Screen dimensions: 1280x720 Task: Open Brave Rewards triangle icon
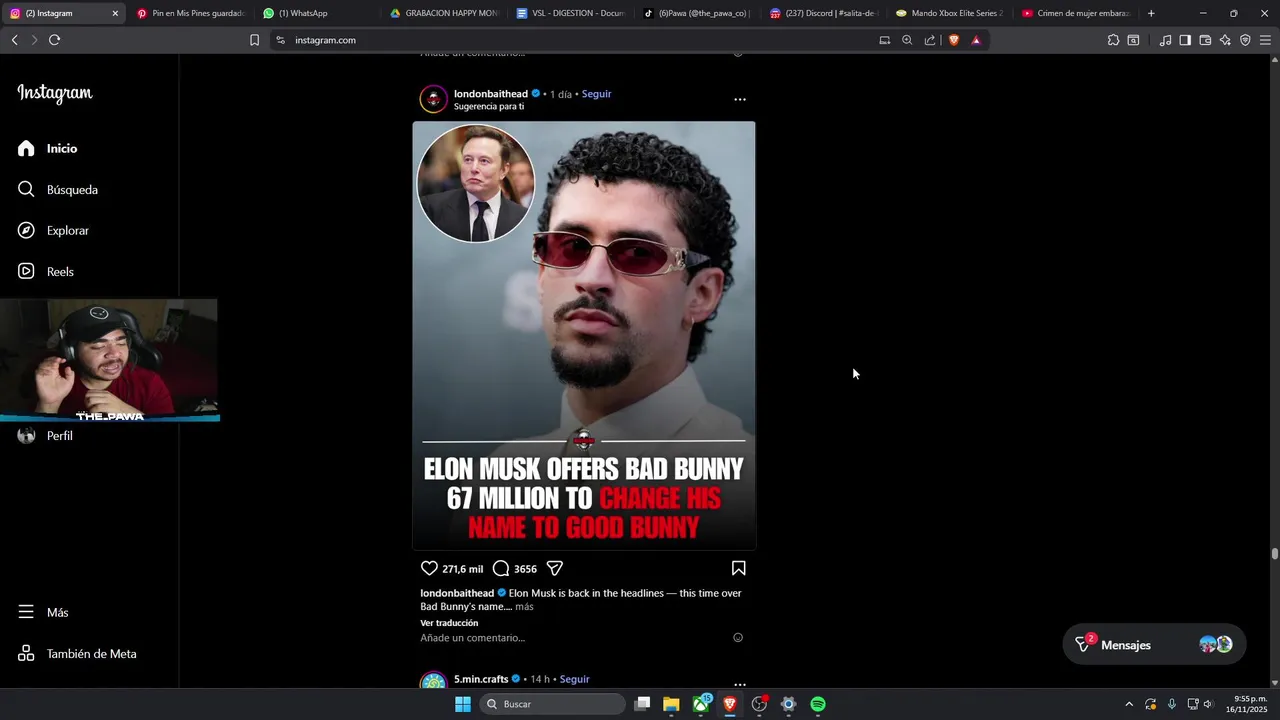[x=976, y=40]
